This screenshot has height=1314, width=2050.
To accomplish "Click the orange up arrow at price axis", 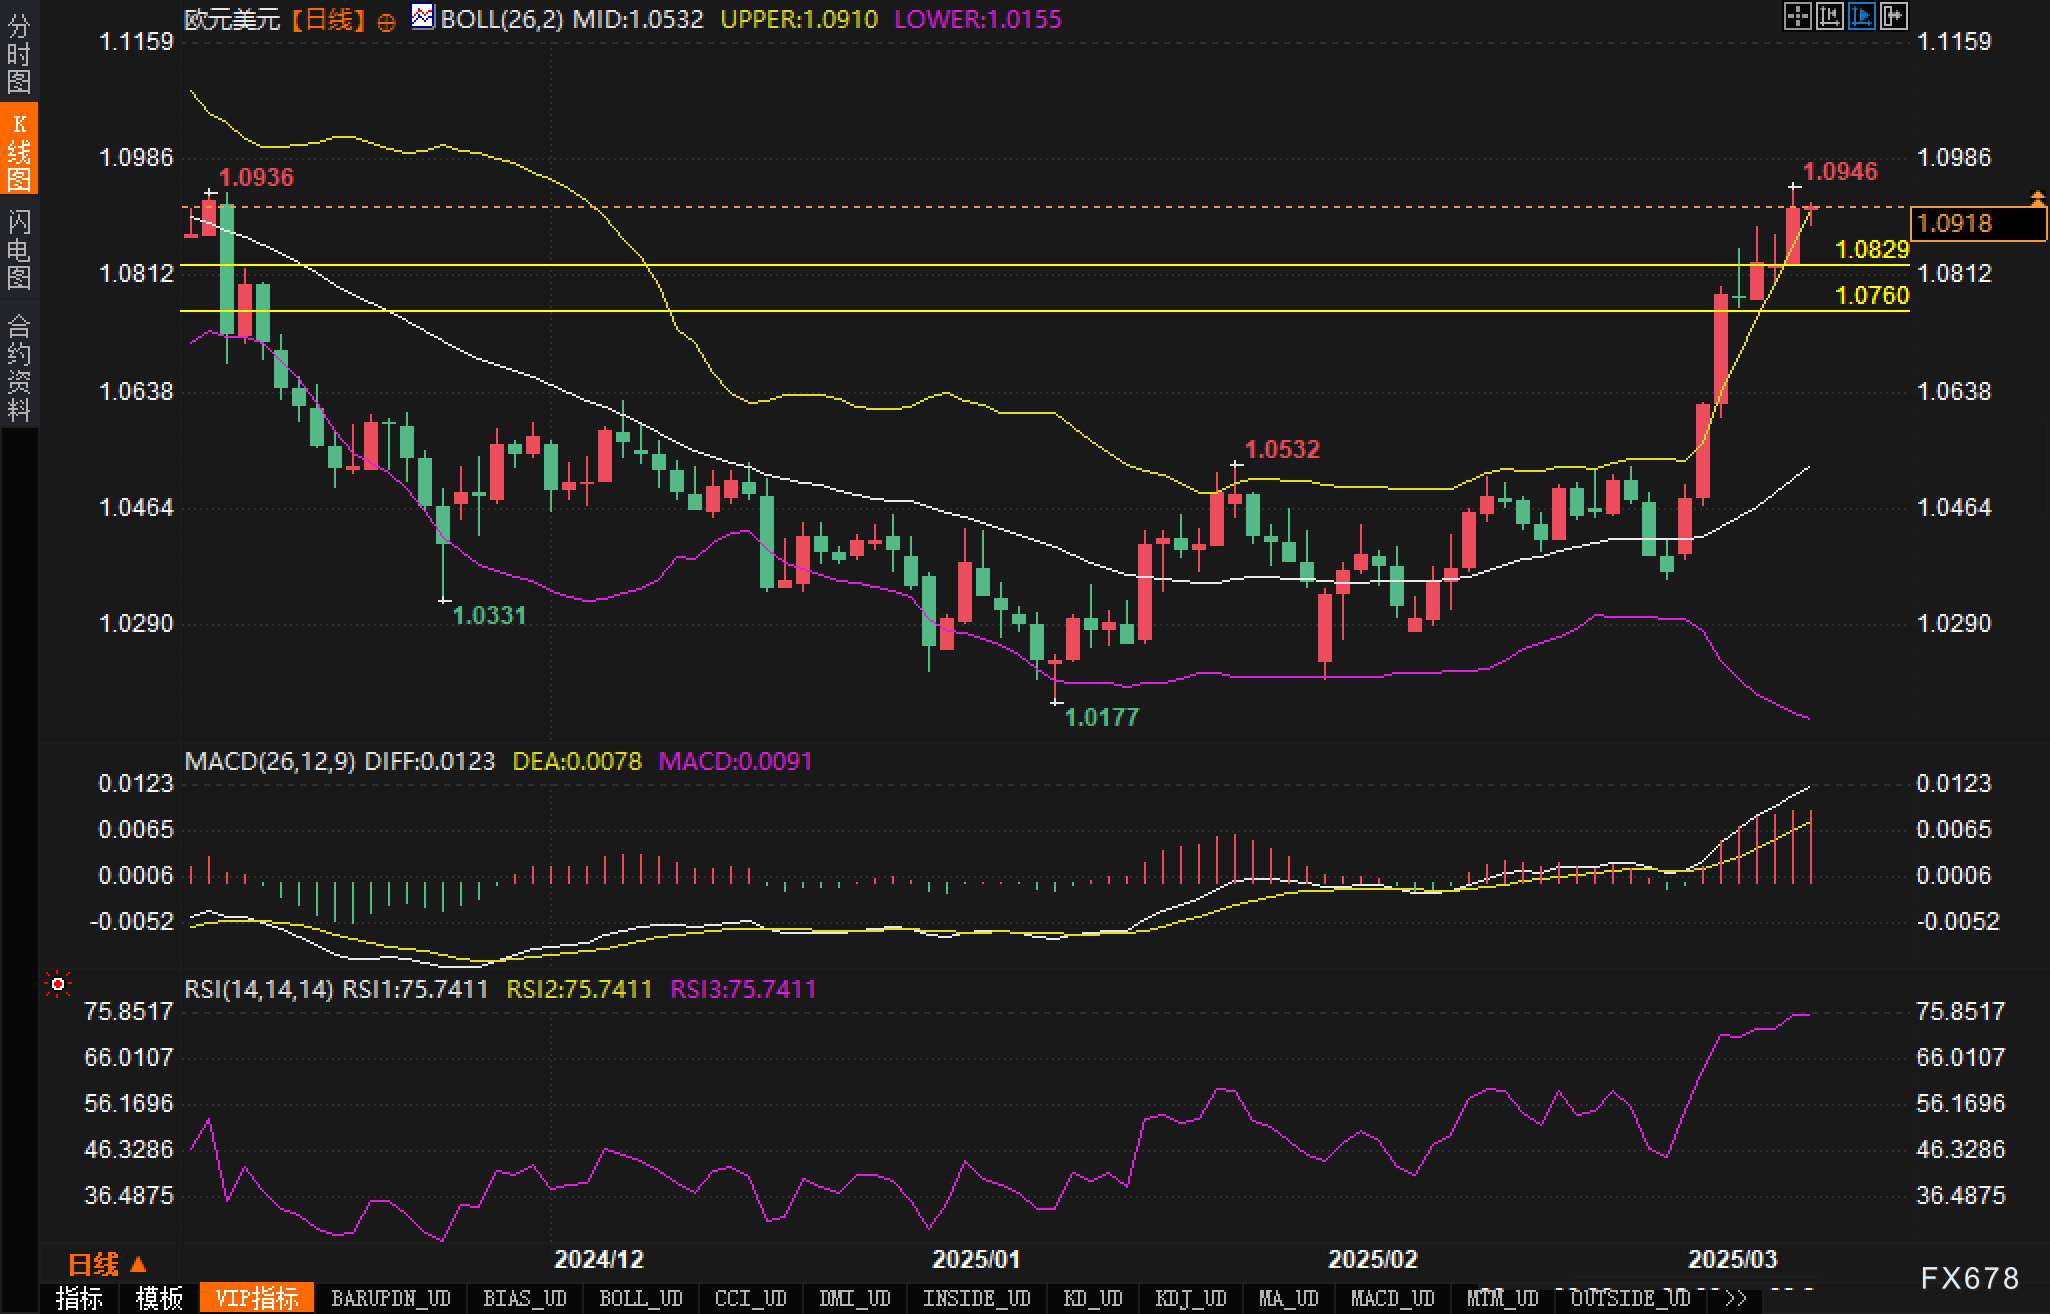I will point(2037,198).
